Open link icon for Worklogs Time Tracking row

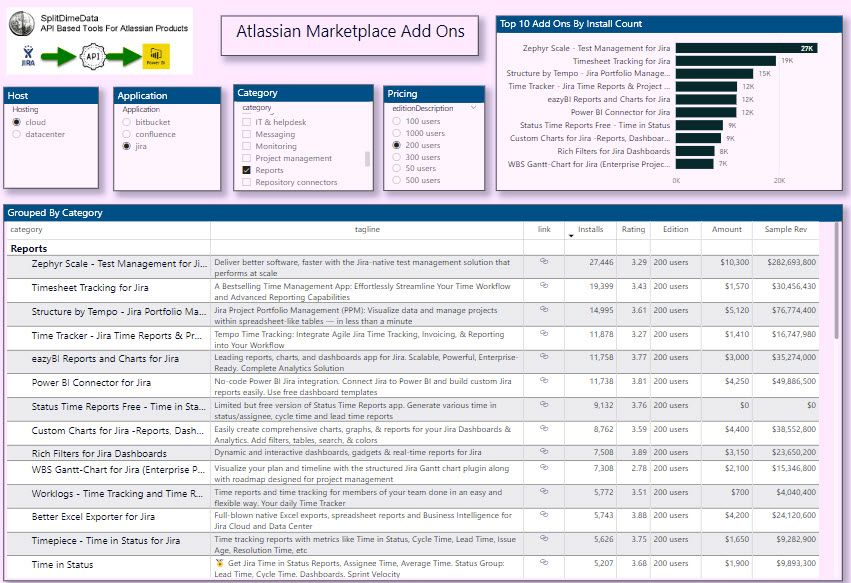point(544,491)
